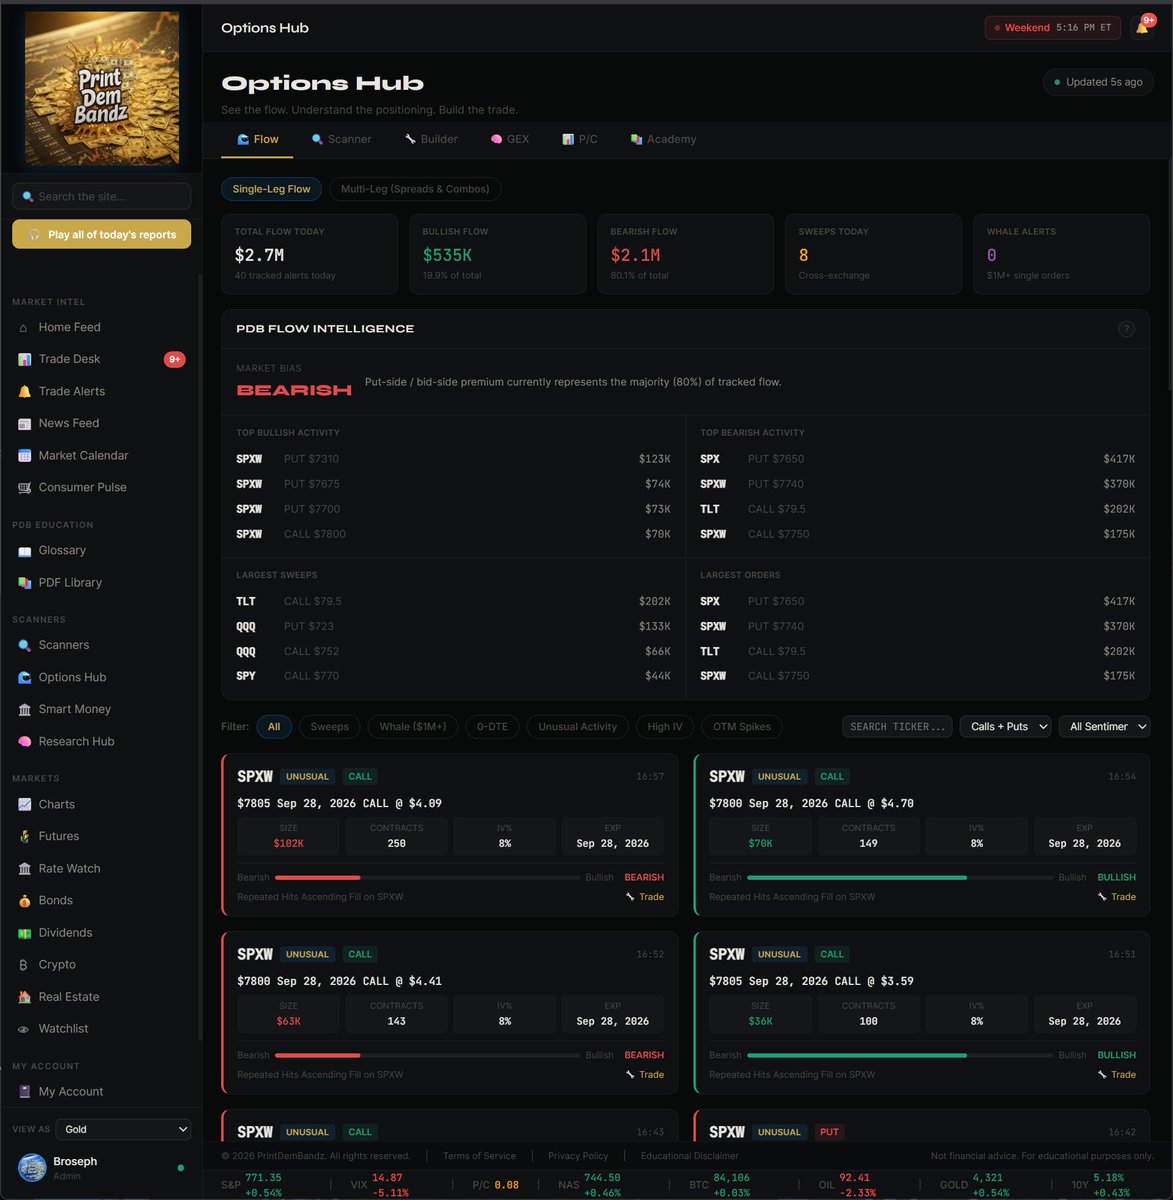Image resolution: width=1173 pixels, height=1200 pixels.
Task: Click the Futures icon in sidebar
Action: (24, 836)
